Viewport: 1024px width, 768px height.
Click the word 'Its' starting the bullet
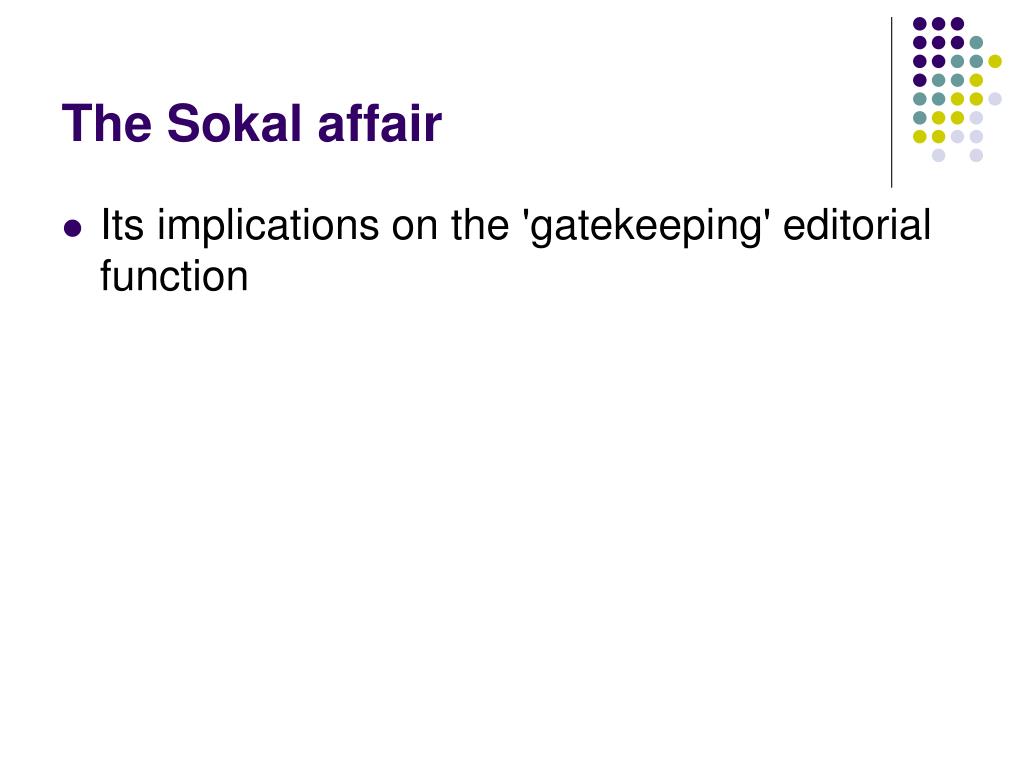(x=122, y=225)
